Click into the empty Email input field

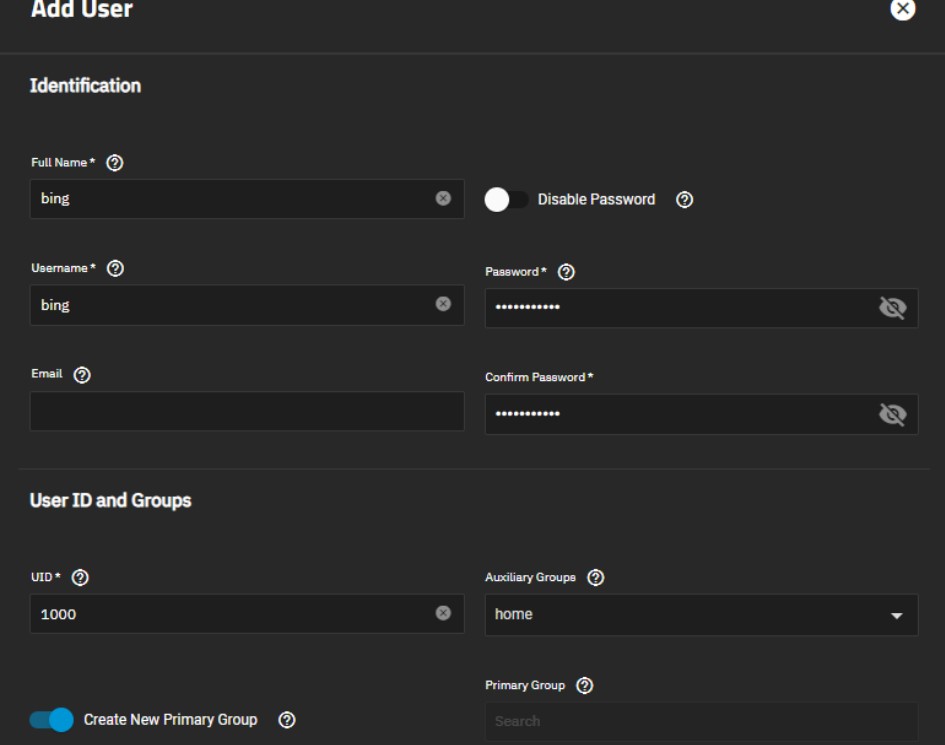(246, 411)
